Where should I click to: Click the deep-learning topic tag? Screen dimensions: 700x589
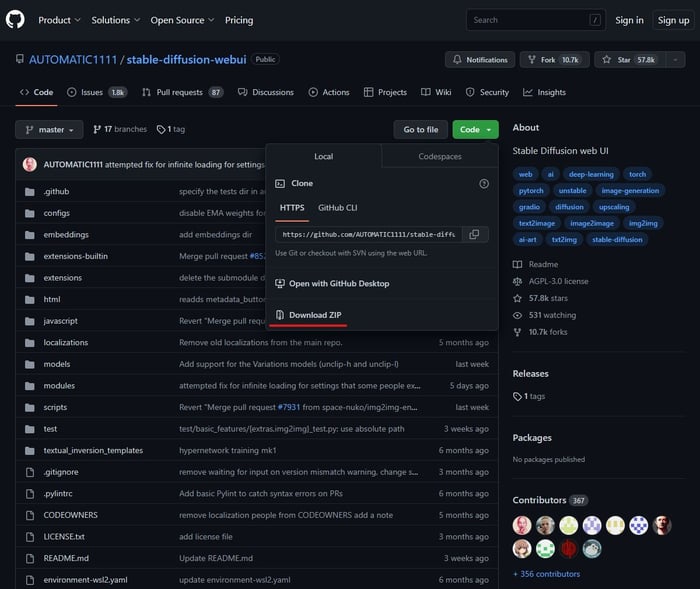click(591, 174)
